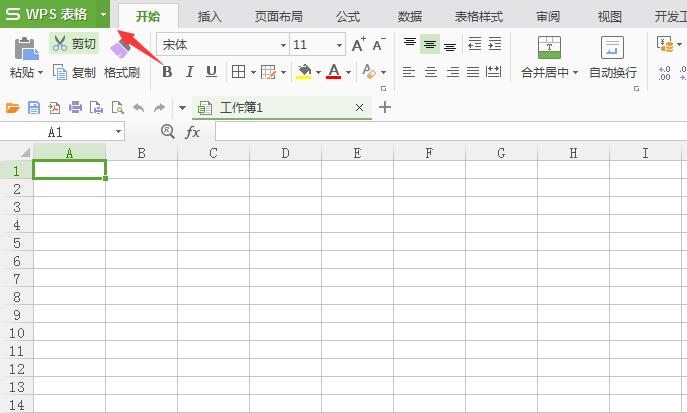Open border dropdown arrow
The width and height of the screenshot is (687, 413).
click(x=253, y=72)
